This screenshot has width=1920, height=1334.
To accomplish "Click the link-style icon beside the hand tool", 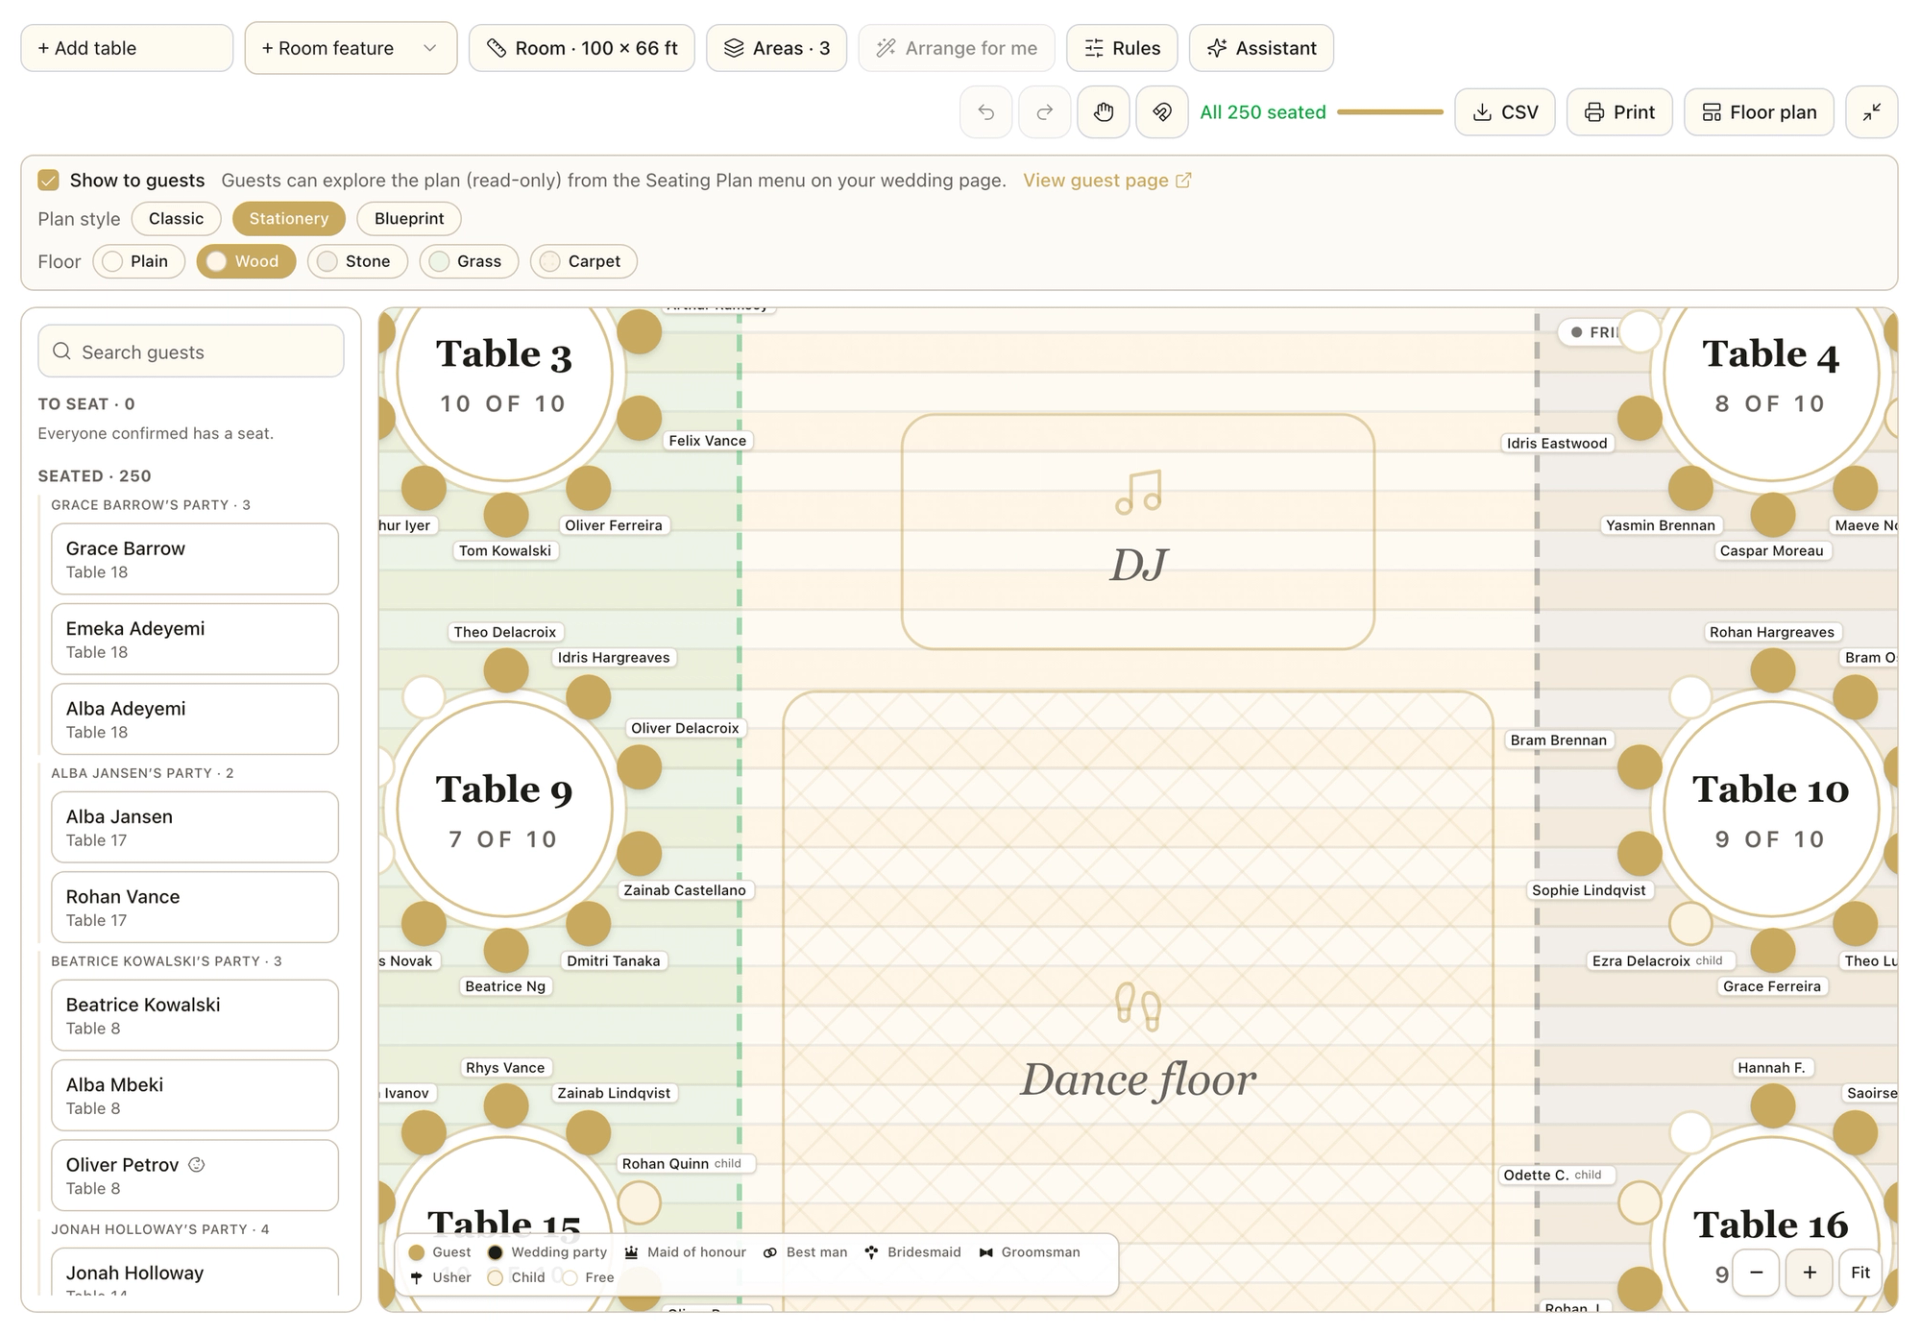I will click(1162, 112).
